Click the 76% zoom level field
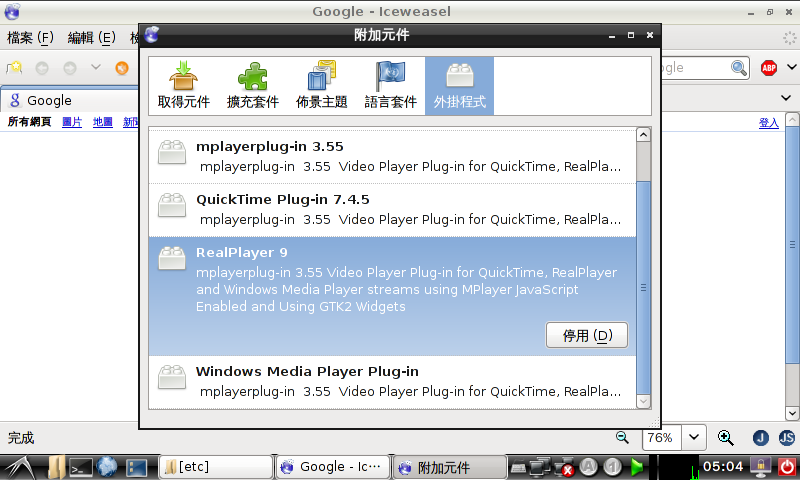 [661, 438]
